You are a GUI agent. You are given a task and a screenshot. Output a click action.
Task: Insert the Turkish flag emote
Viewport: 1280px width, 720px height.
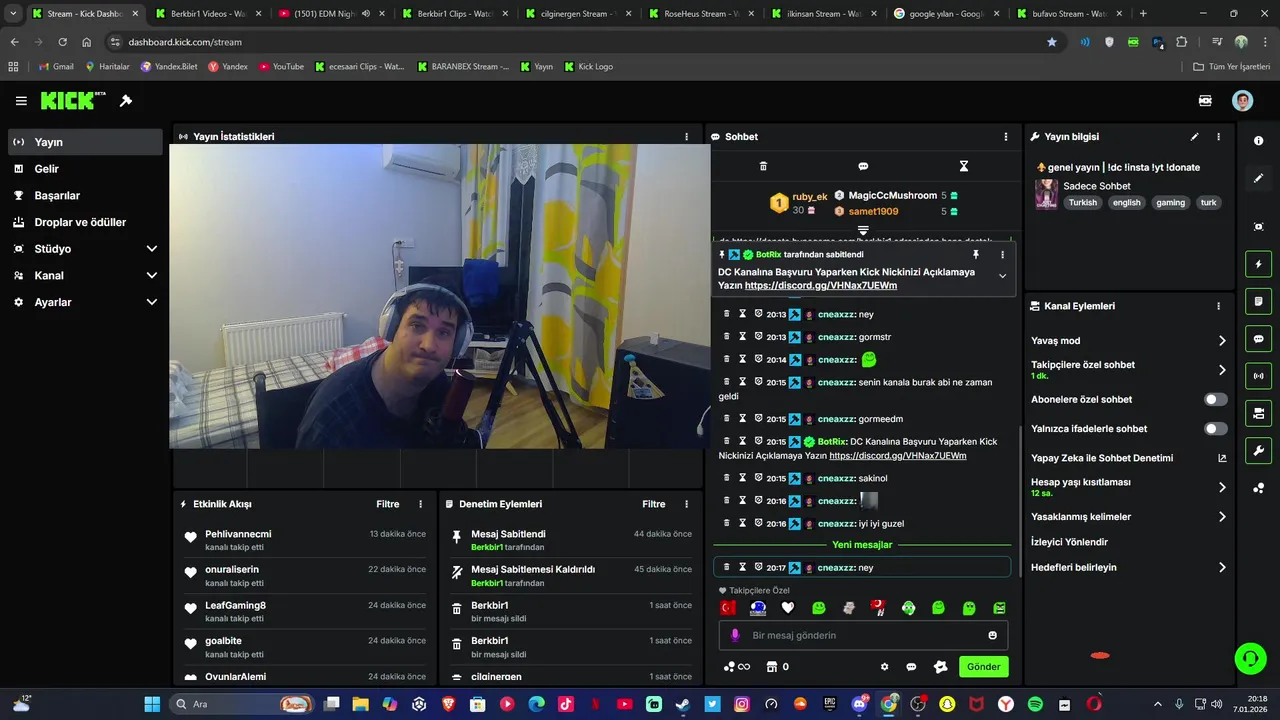pos(728,608)
